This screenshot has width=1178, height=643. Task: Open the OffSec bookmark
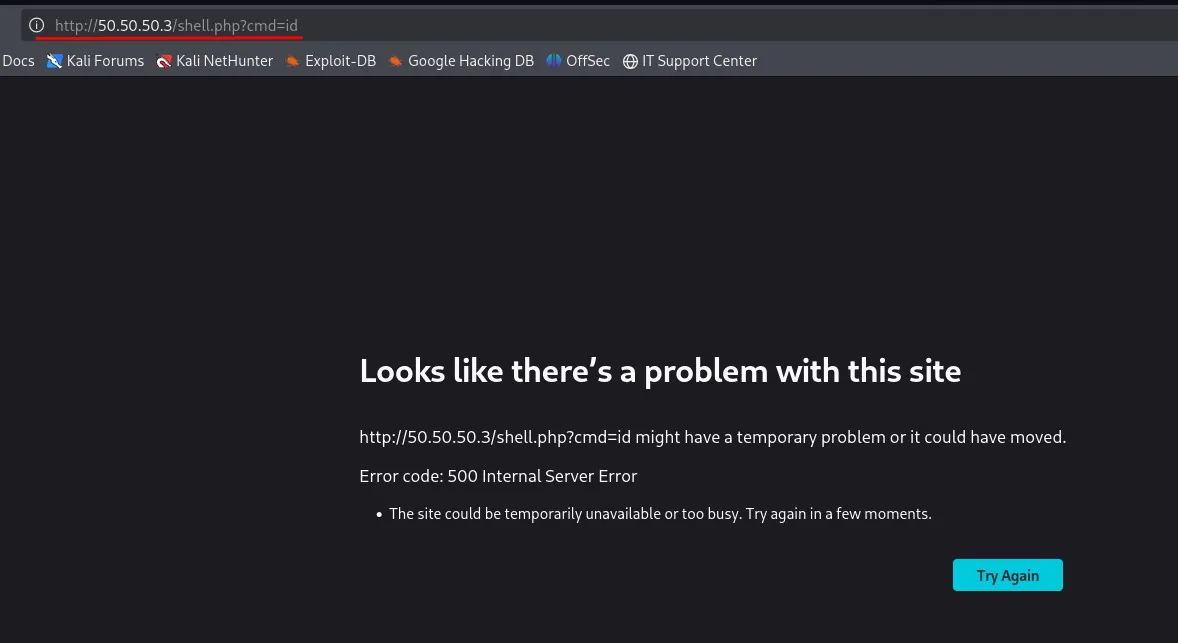click(578, 61)
